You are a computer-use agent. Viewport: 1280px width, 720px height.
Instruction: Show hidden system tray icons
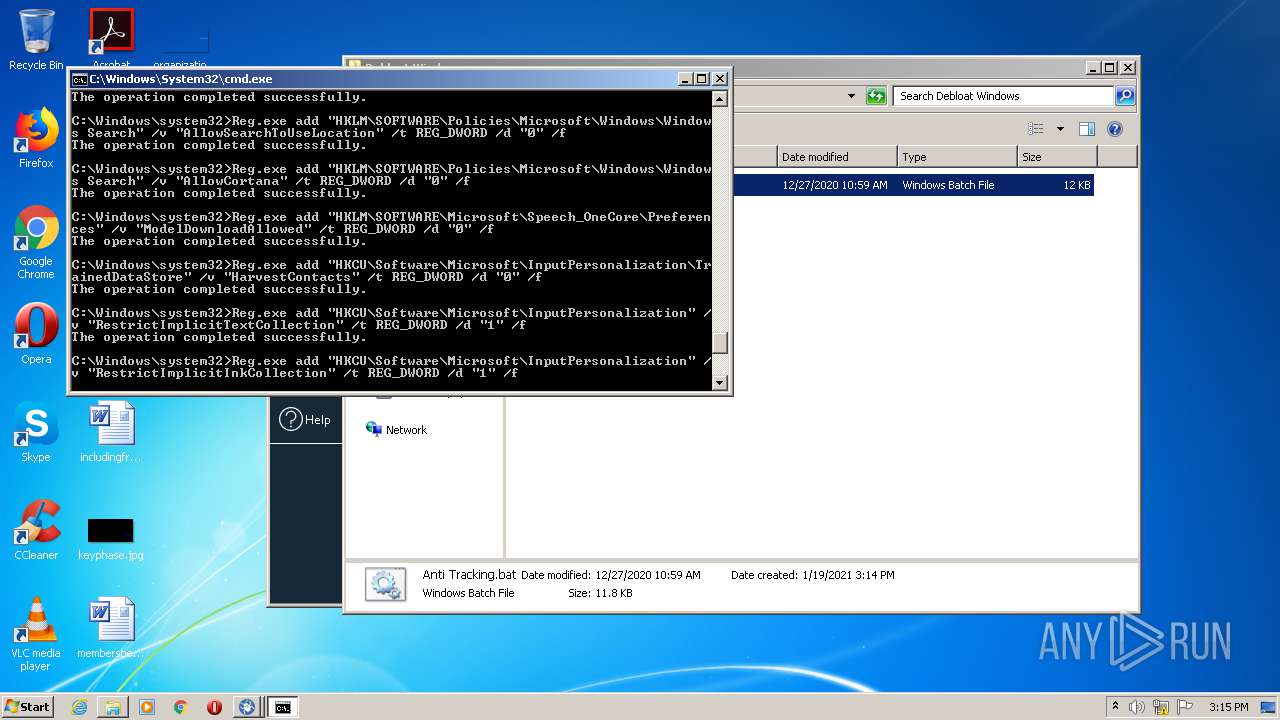tap(1116, 707)
